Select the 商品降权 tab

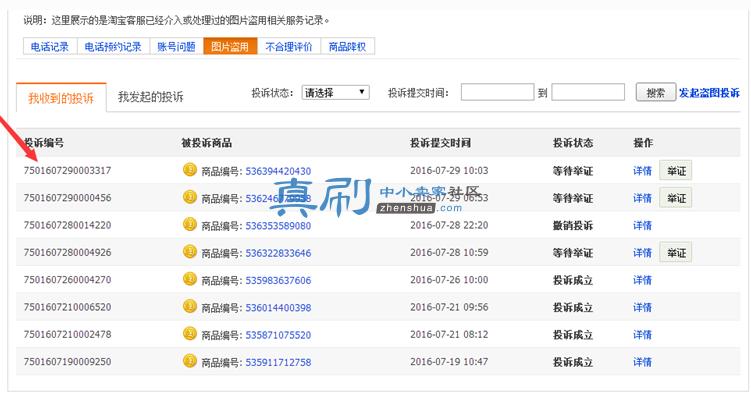pos(347,46)
